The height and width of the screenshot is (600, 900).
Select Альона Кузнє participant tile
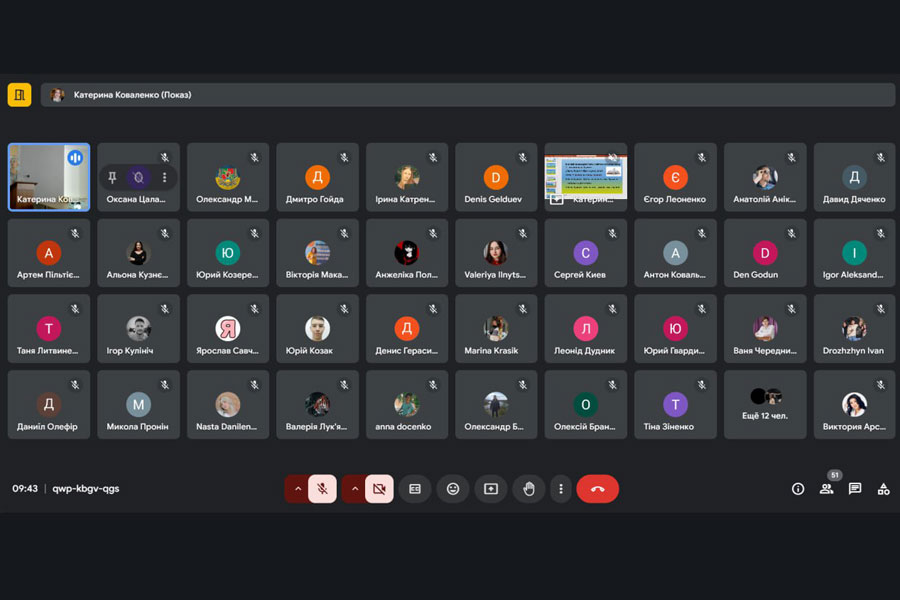138,253
